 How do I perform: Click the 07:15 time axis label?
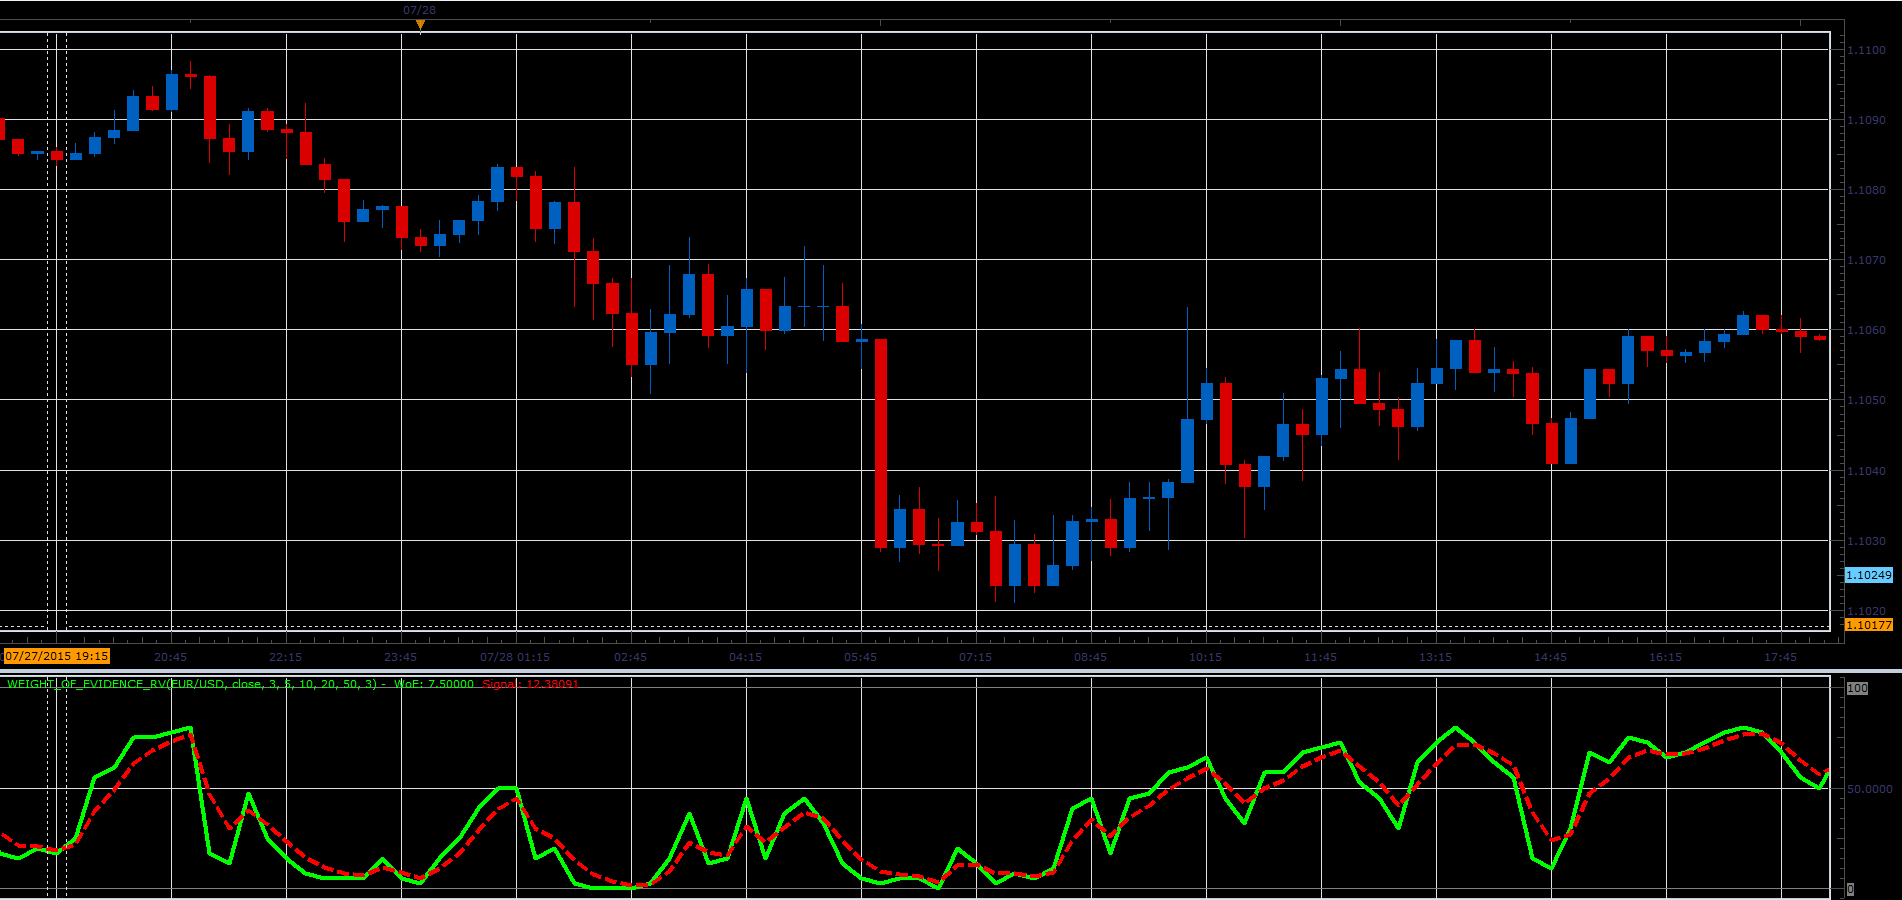pos(975,657)
